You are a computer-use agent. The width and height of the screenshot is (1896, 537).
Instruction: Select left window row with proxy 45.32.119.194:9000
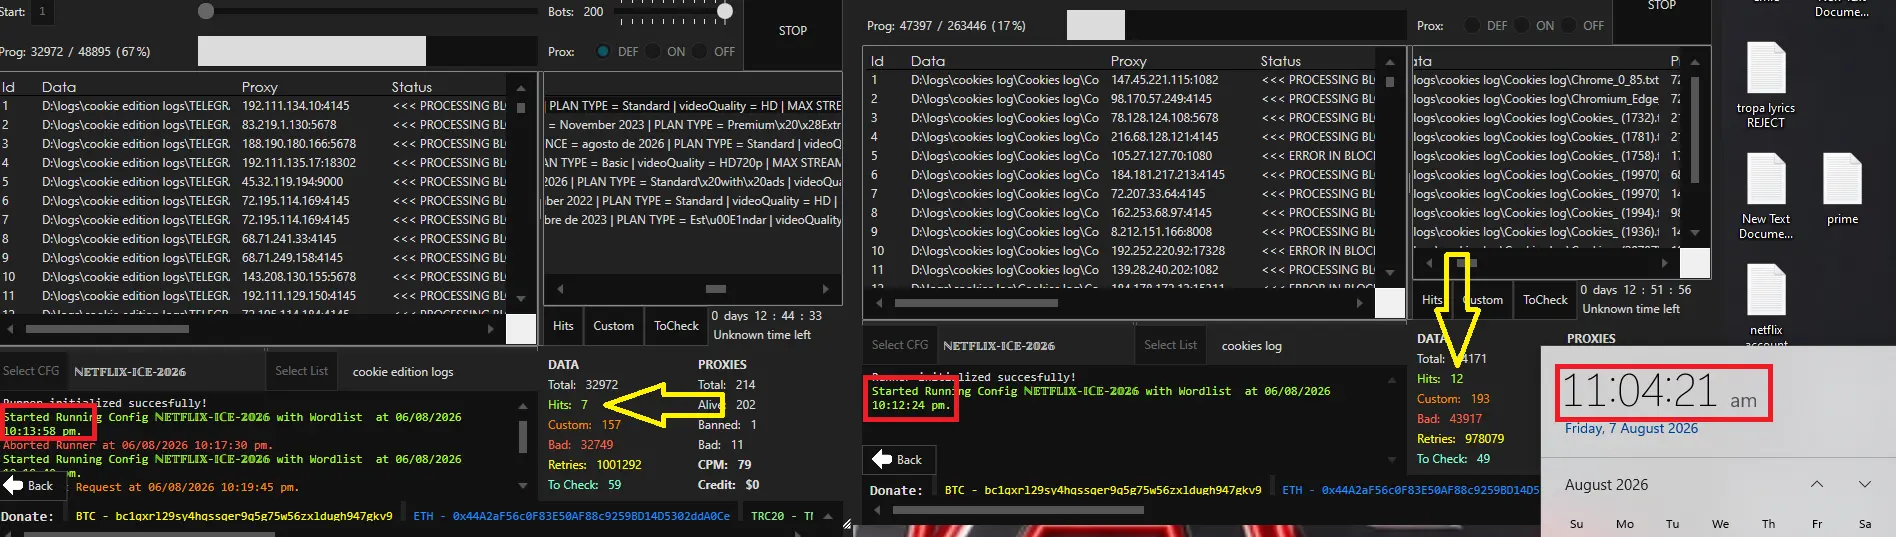(x=255, y=181)
